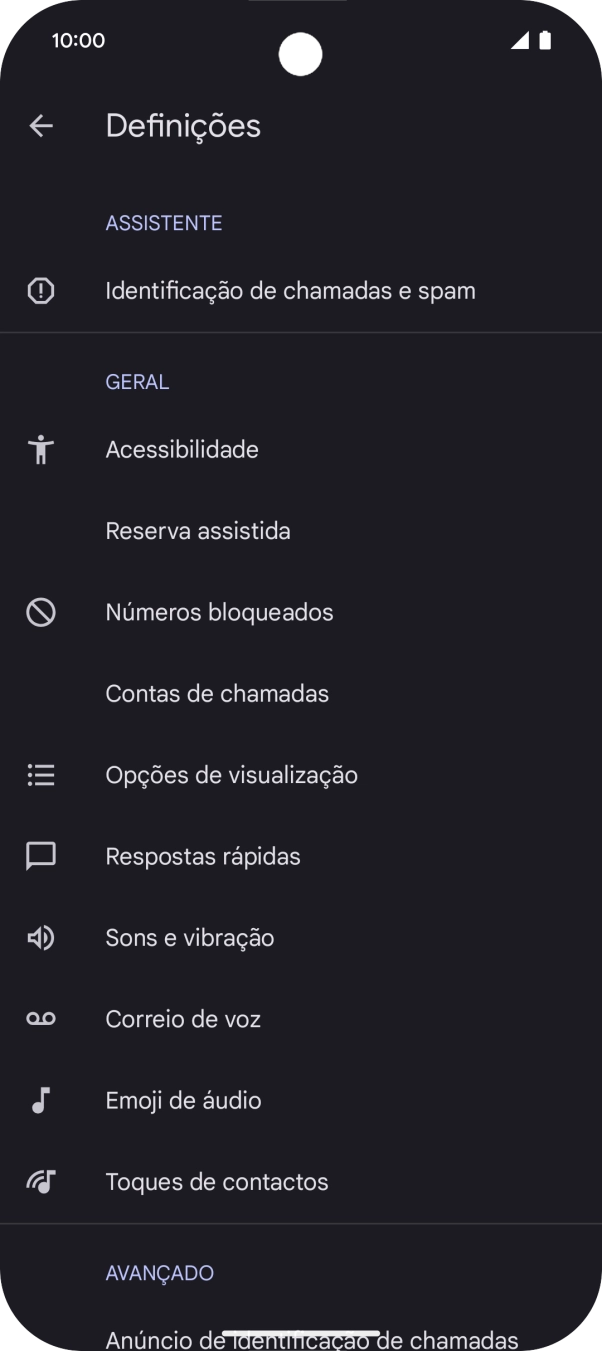Click the audio emoji music note icon
This screenshot has width=602, height=1351.
coord(40,1100)
